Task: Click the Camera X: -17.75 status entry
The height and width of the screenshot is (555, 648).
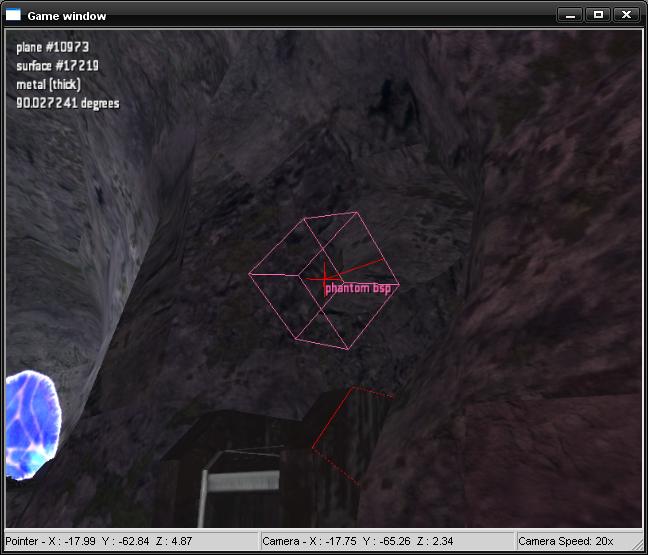Action: click(357, 541)
